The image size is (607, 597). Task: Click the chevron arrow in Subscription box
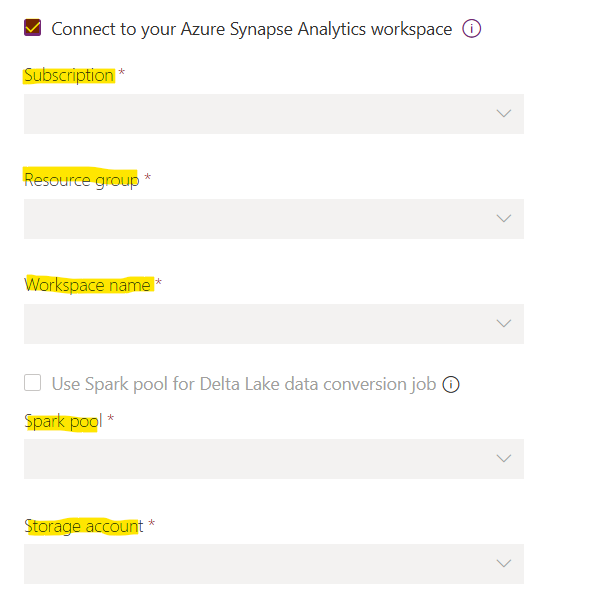coord(504,114)
